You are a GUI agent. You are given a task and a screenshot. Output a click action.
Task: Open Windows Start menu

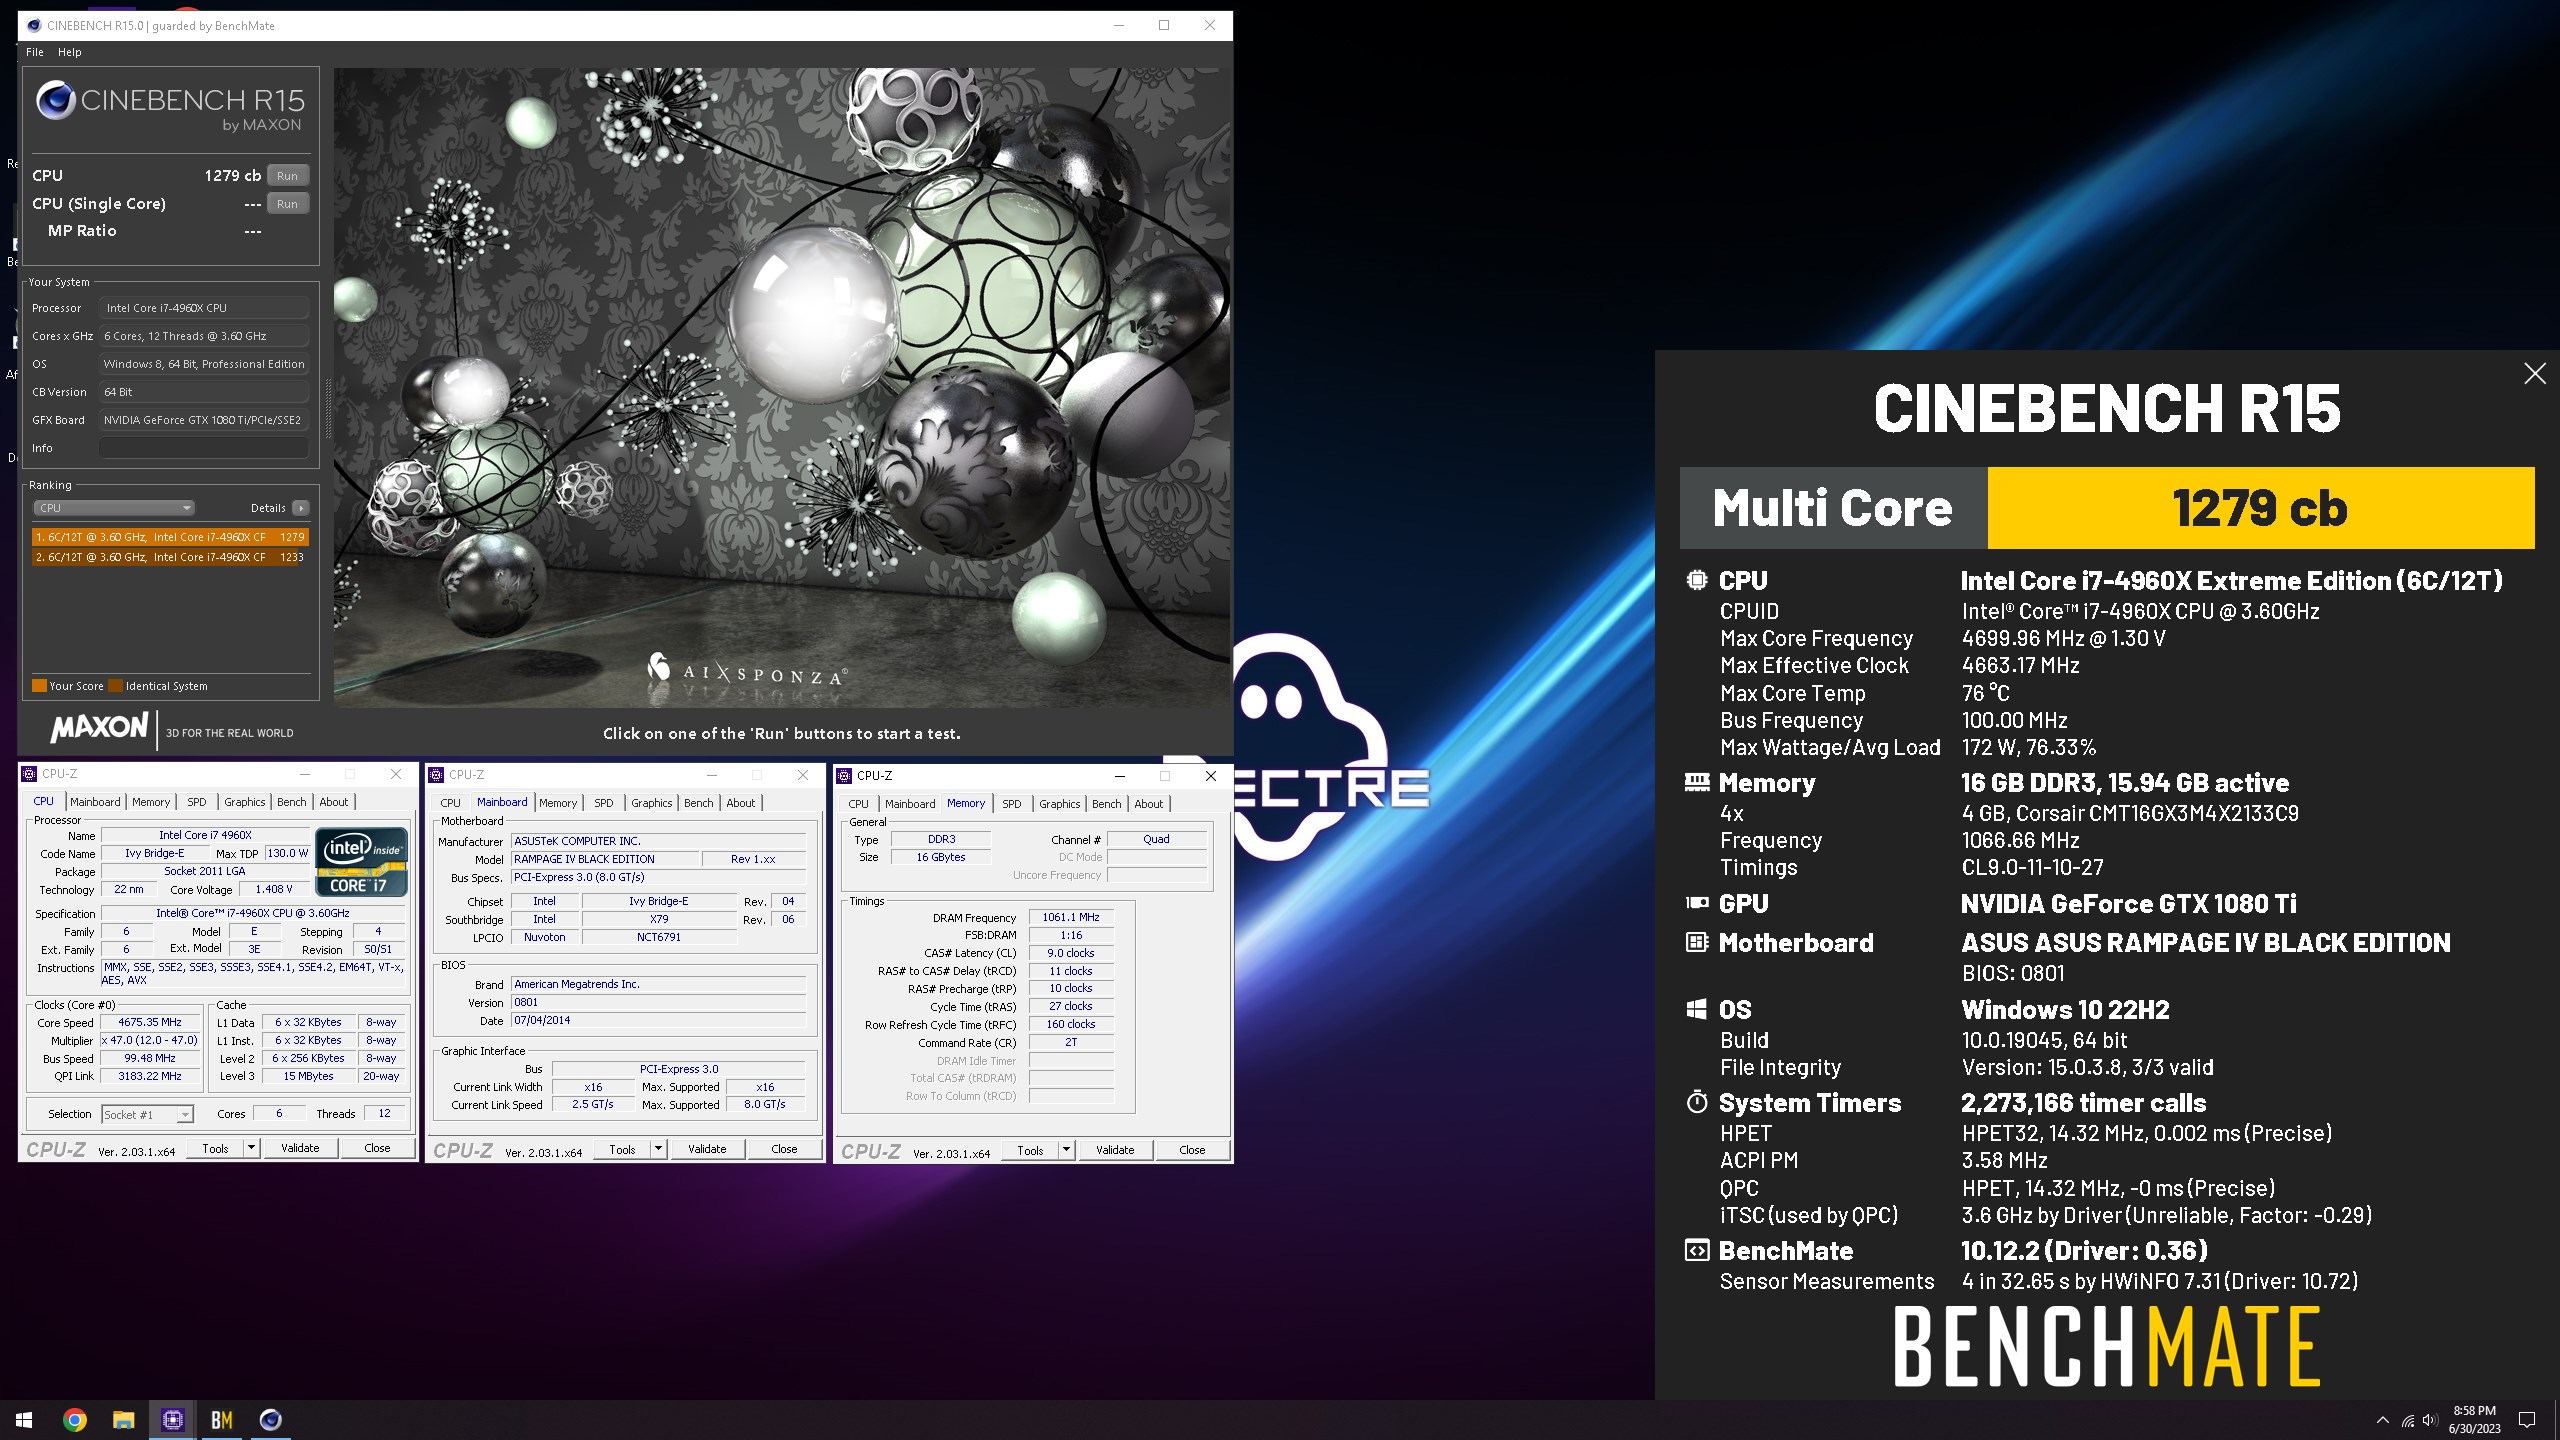tap(24, 1420)
